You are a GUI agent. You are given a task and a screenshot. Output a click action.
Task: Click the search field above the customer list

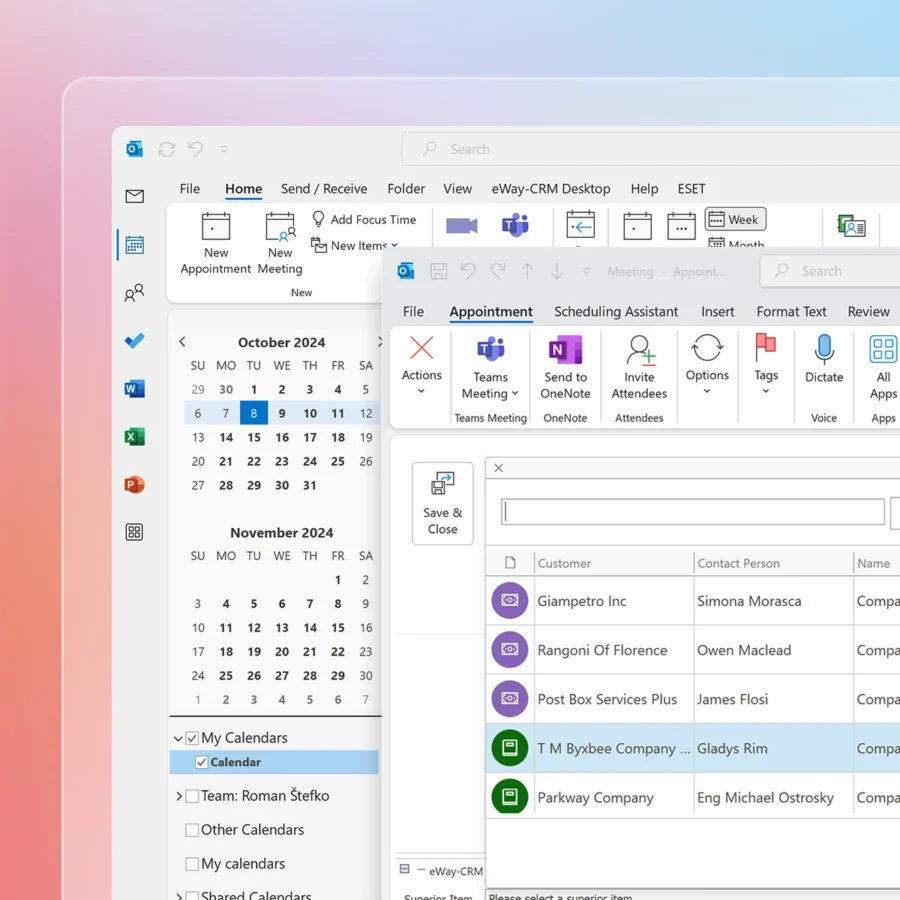[x=692, y=512]
